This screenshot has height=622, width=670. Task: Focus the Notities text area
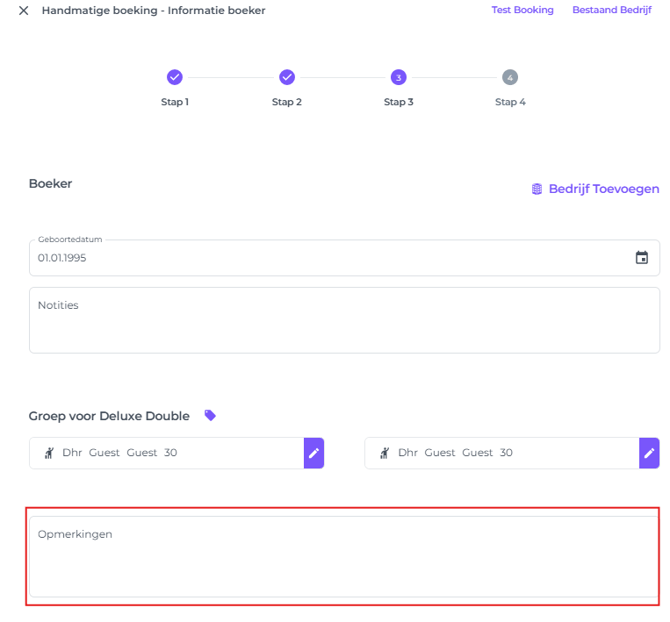click(x=344, y=320)
